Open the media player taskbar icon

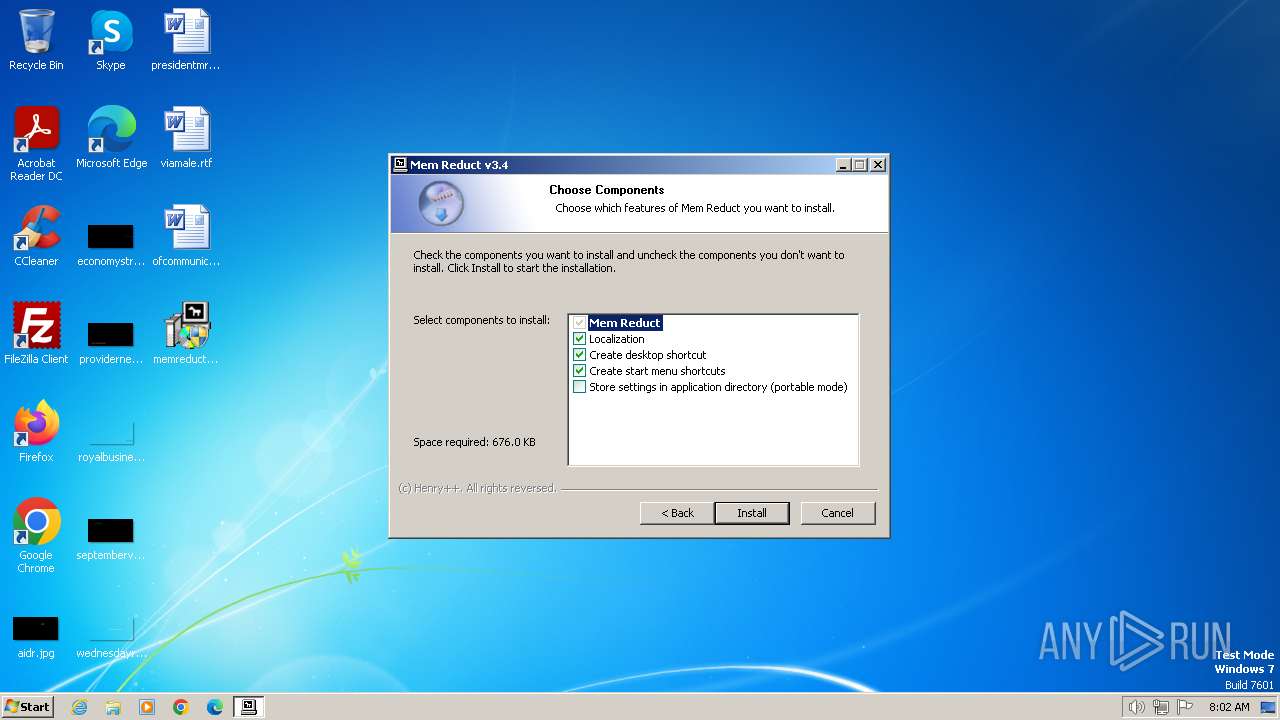(x=147, y=707)
